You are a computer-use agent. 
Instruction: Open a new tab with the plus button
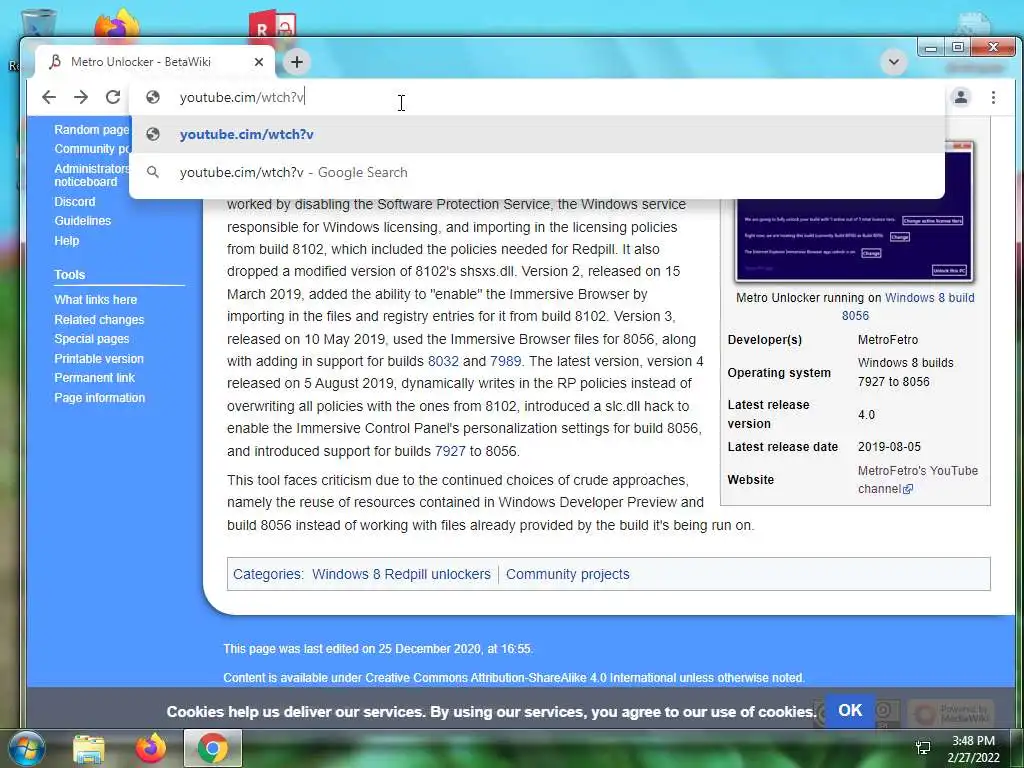pos(297,62)
